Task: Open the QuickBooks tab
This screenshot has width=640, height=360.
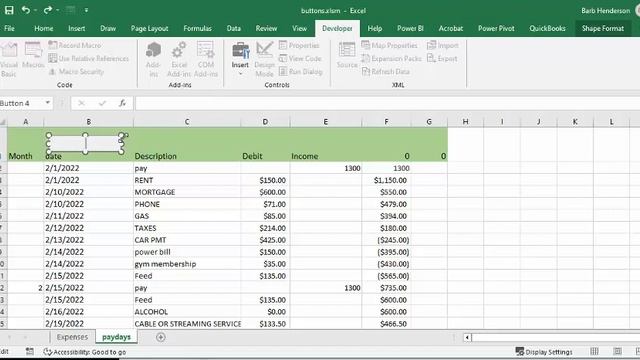Action: click(547, 28)
